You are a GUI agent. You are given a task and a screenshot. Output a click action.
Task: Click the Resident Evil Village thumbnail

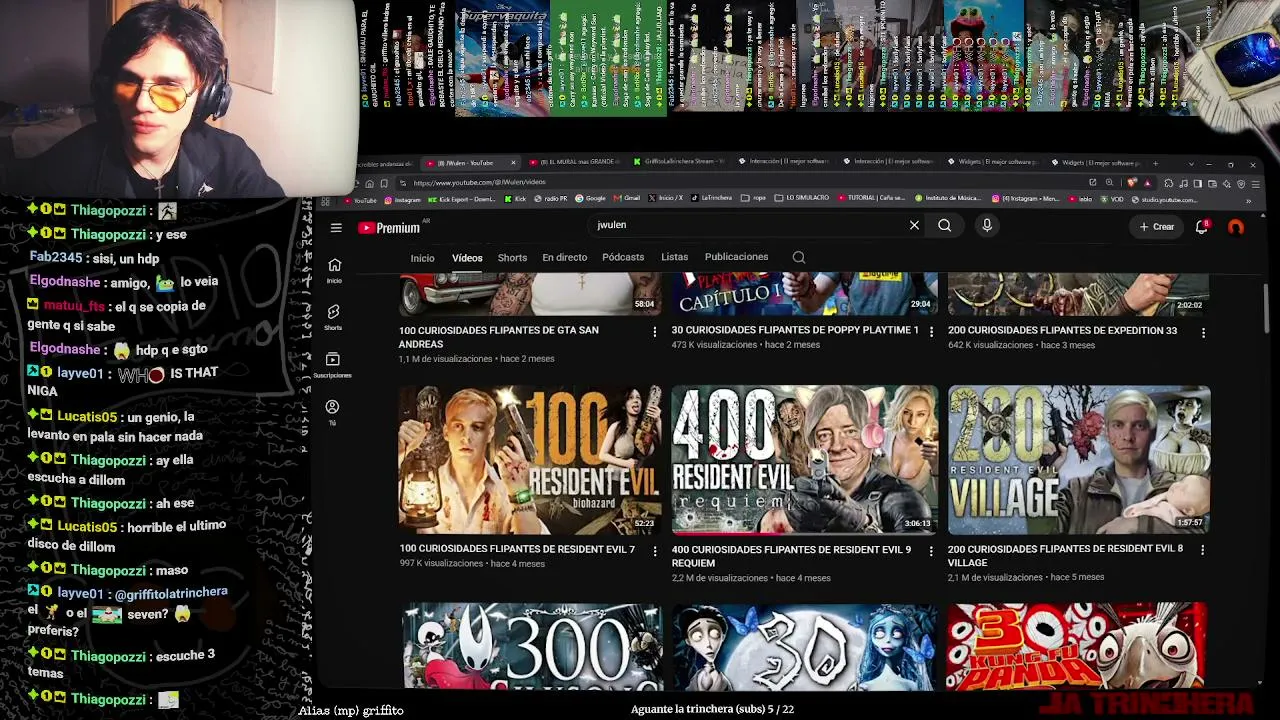click(1079, 460)
